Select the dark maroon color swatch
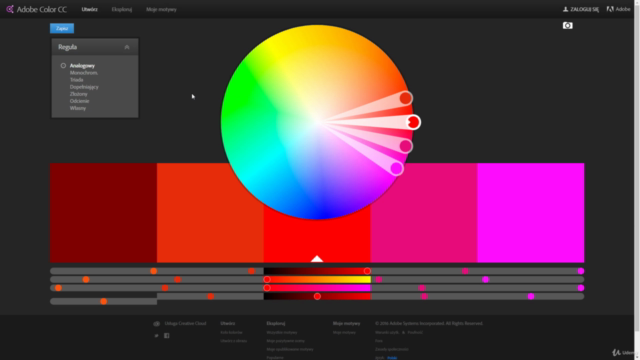This screenshot has height=360, width=640. 103,213
